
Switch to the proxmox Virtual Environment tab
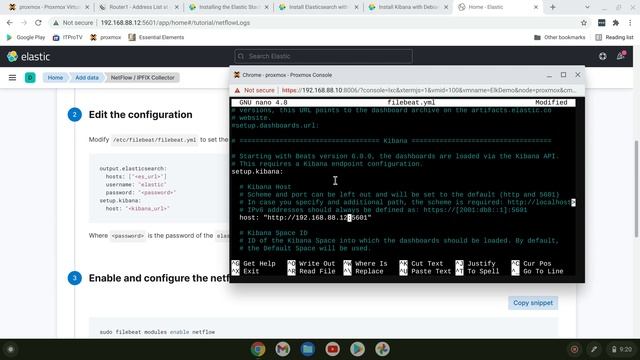click(x=48, y=7)
